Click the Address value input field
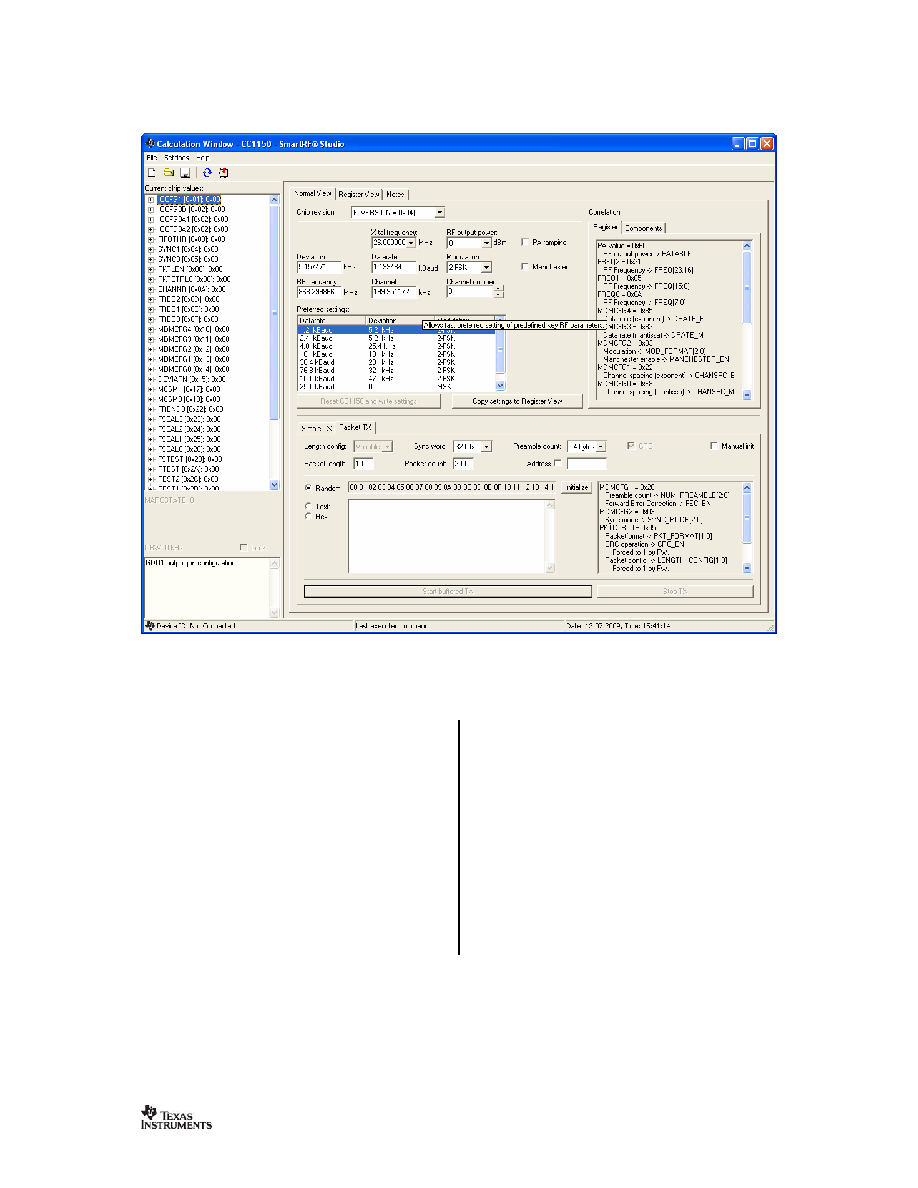This screenshot has height=1188, width=918. (x=586, y=463)
